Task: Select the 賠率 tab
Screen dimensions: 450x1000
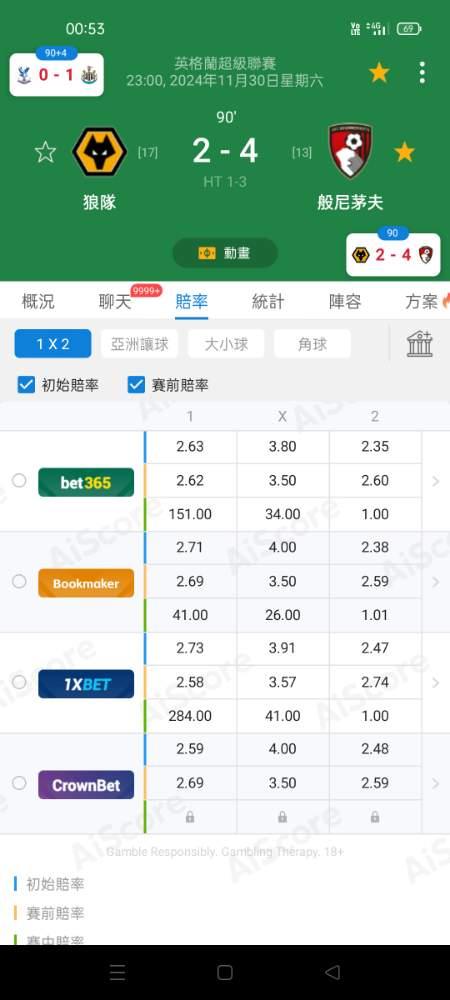Action: click(x=191, y=301)
